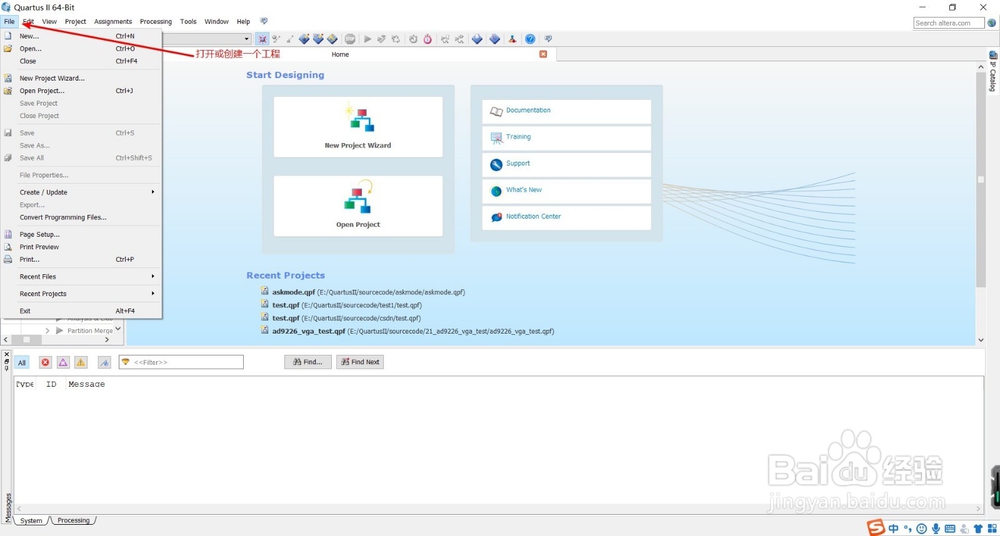Open the Help menu
Screen dimensions: 1000x536
(244, 22)
